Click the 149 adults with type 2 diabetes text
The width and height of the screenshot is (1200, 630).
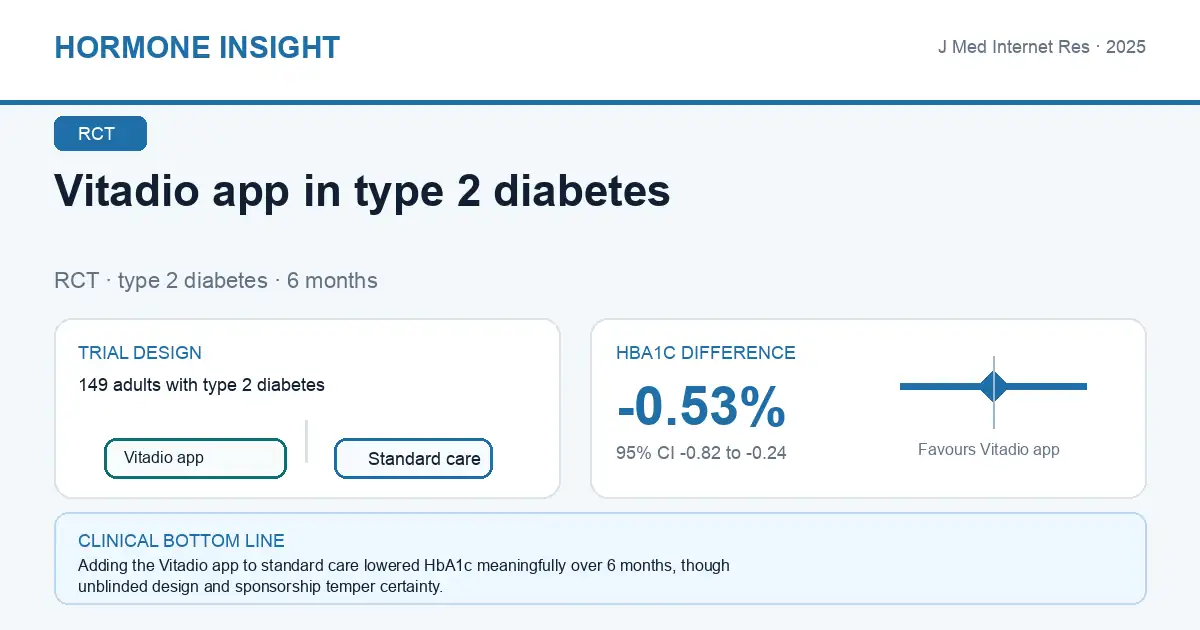[201, 385]
